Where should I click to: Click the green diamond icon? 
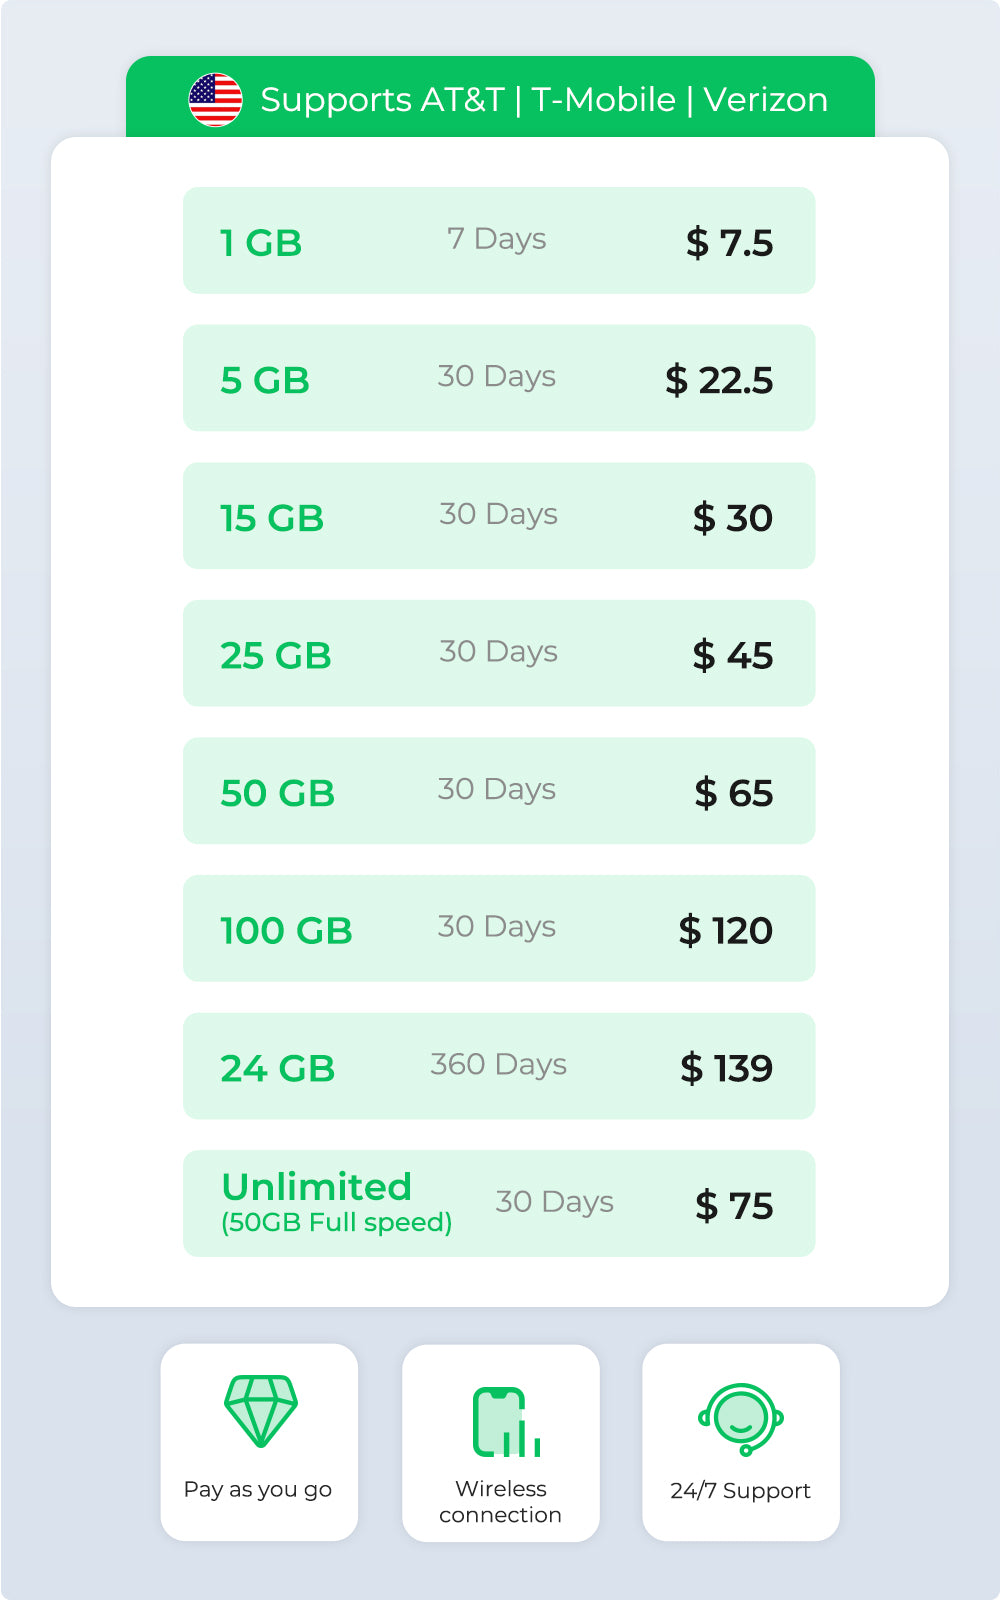tap(260, 1410)
